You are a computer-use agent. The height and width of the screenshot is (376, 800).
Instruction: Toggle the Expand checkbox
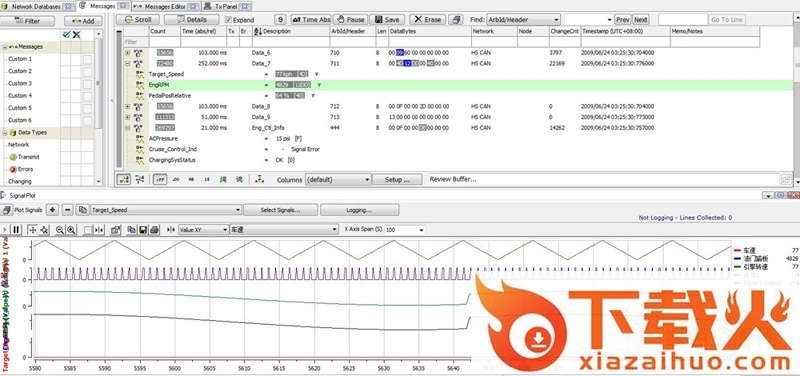229,19
